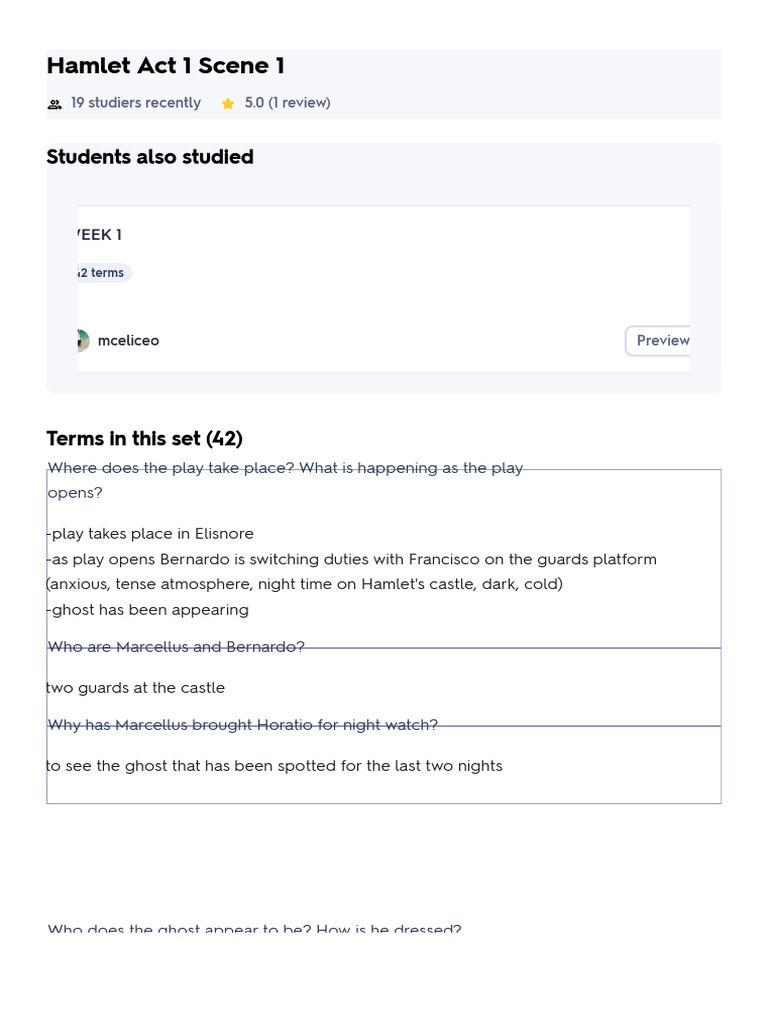This screenshot has width=768, height=1024.
Task: Click the 'Terms in this set (42)' heading
Action: point(144,439)
